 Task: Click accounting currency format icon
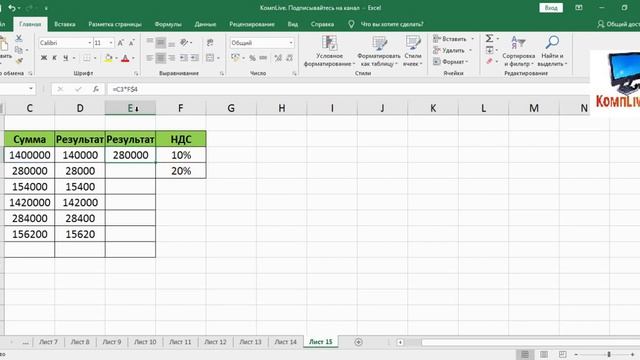click(235, 58)
